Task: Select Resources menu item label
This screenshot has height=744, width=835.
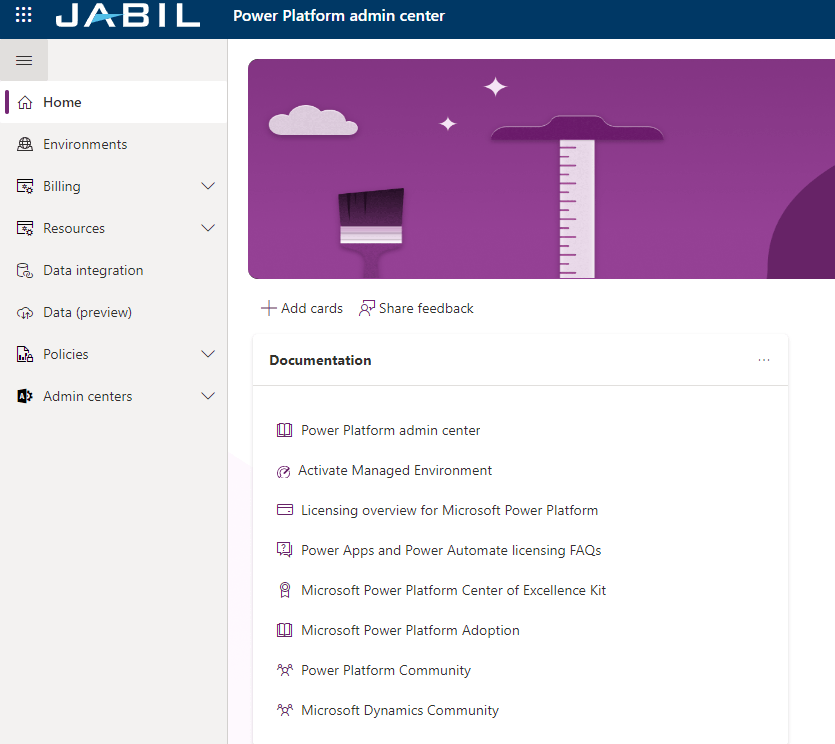Action: (x=74, y=228)
